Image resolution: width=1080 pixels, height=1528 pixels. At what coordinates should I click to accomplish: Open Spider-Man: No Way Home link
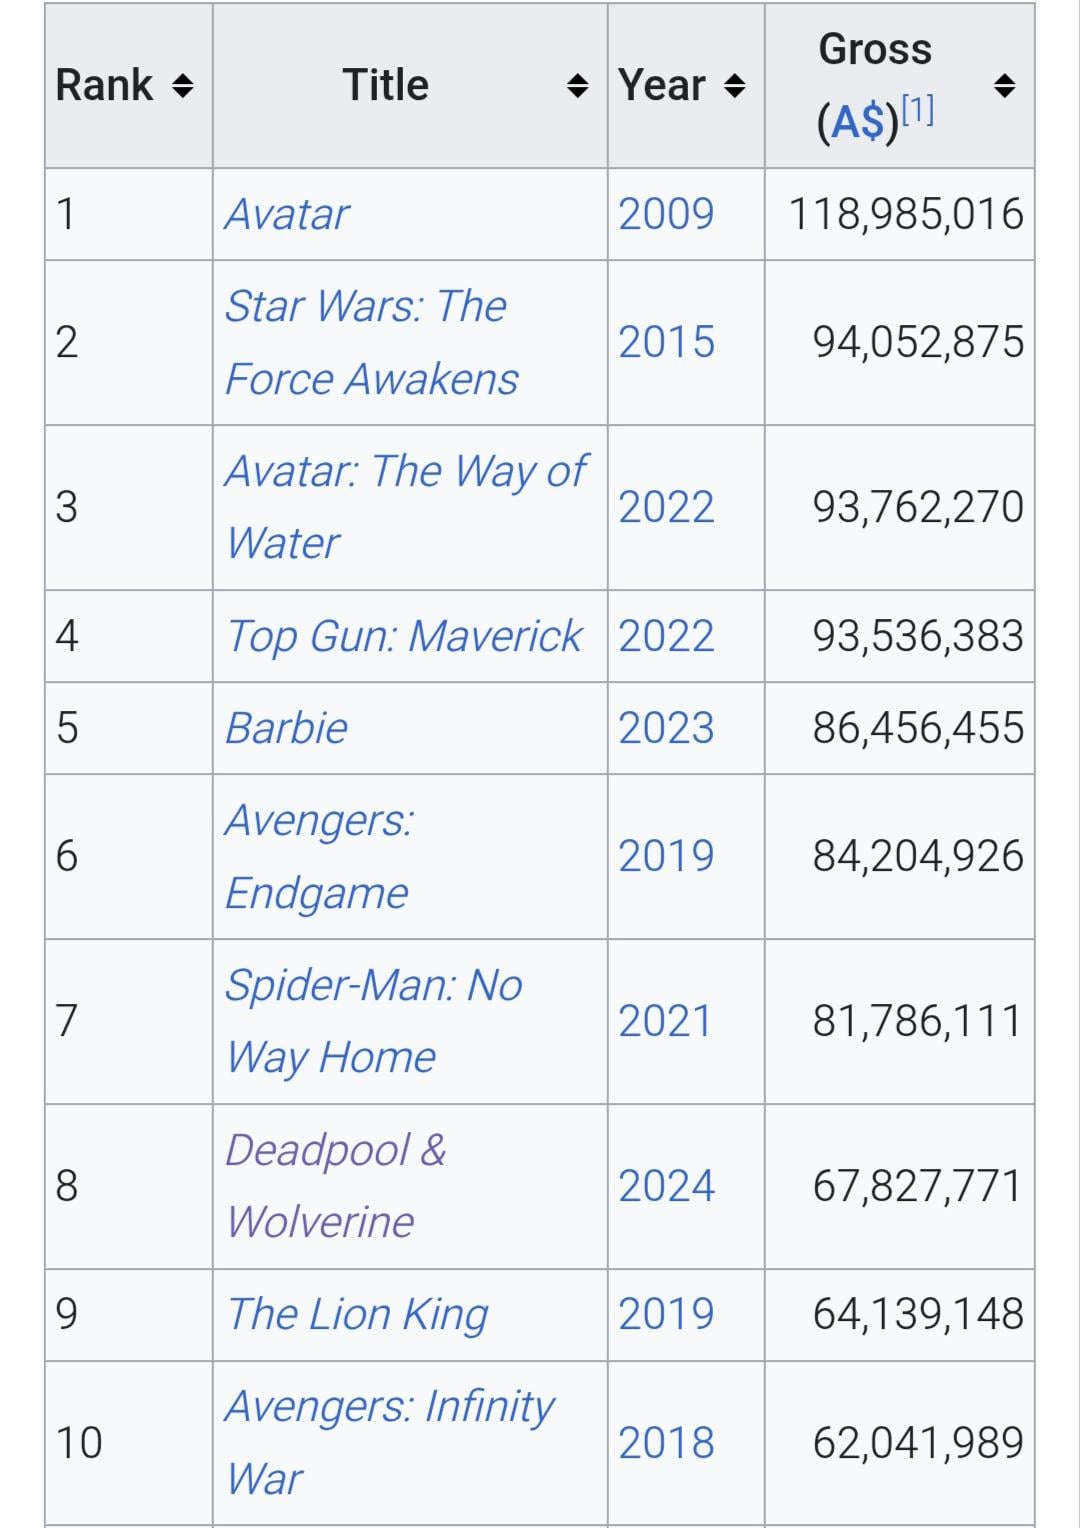coord(373,985)
